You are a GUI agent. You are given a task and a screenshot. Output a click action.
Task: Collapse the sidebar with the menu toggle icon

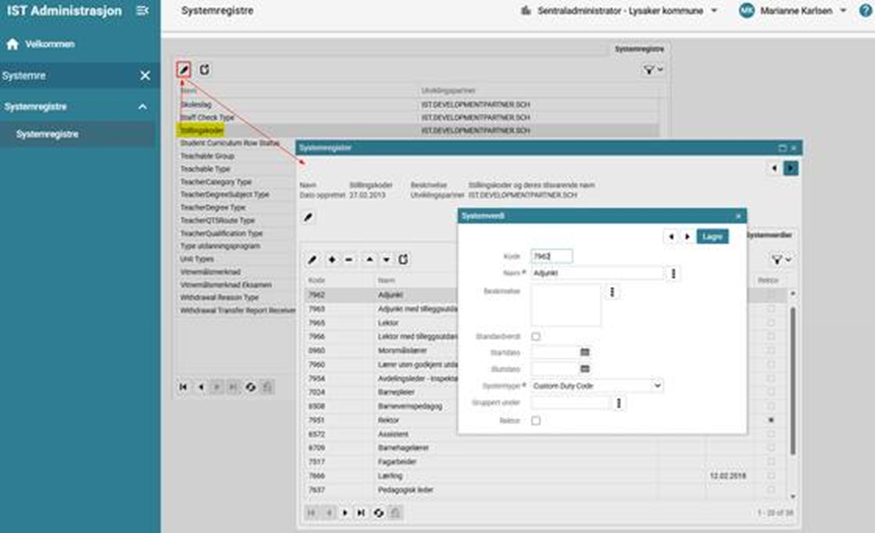pos(142,10)
